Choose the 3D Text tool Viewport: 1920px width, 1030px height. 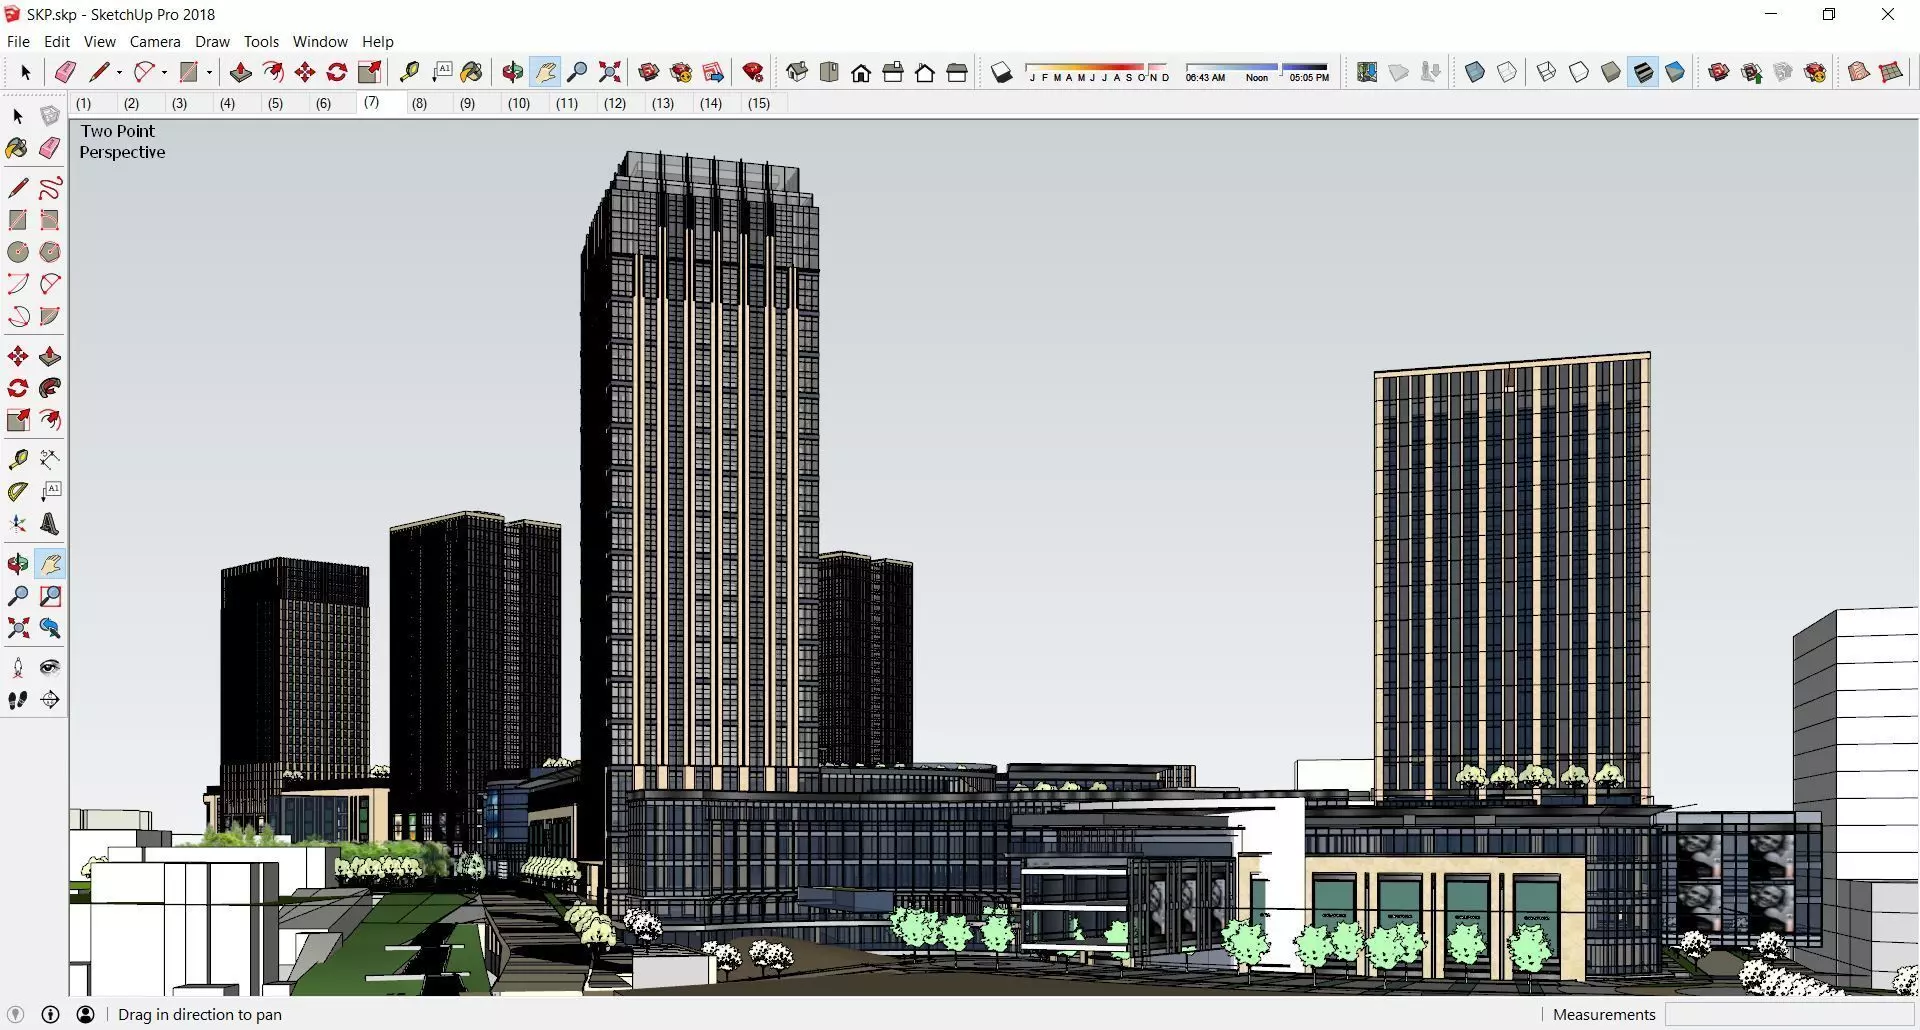tap(49, 524)
